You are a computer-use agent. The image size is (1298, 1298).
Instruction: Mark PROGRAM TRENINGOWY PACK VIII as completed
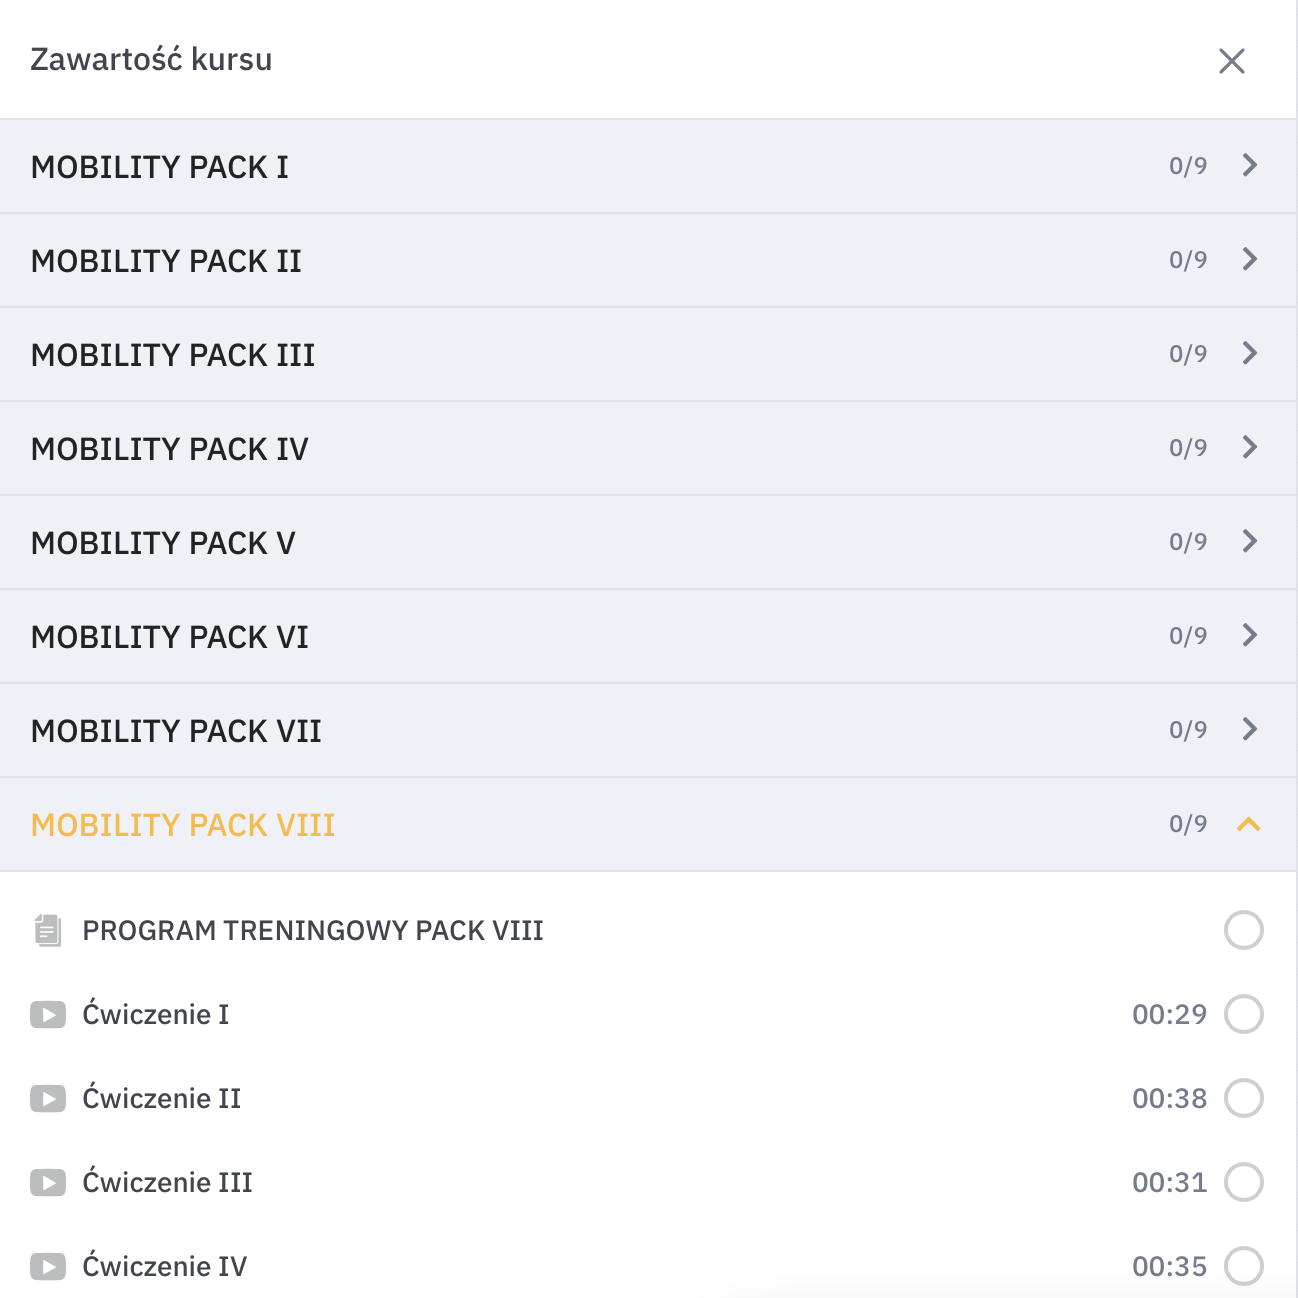(x=1243, y=930)
